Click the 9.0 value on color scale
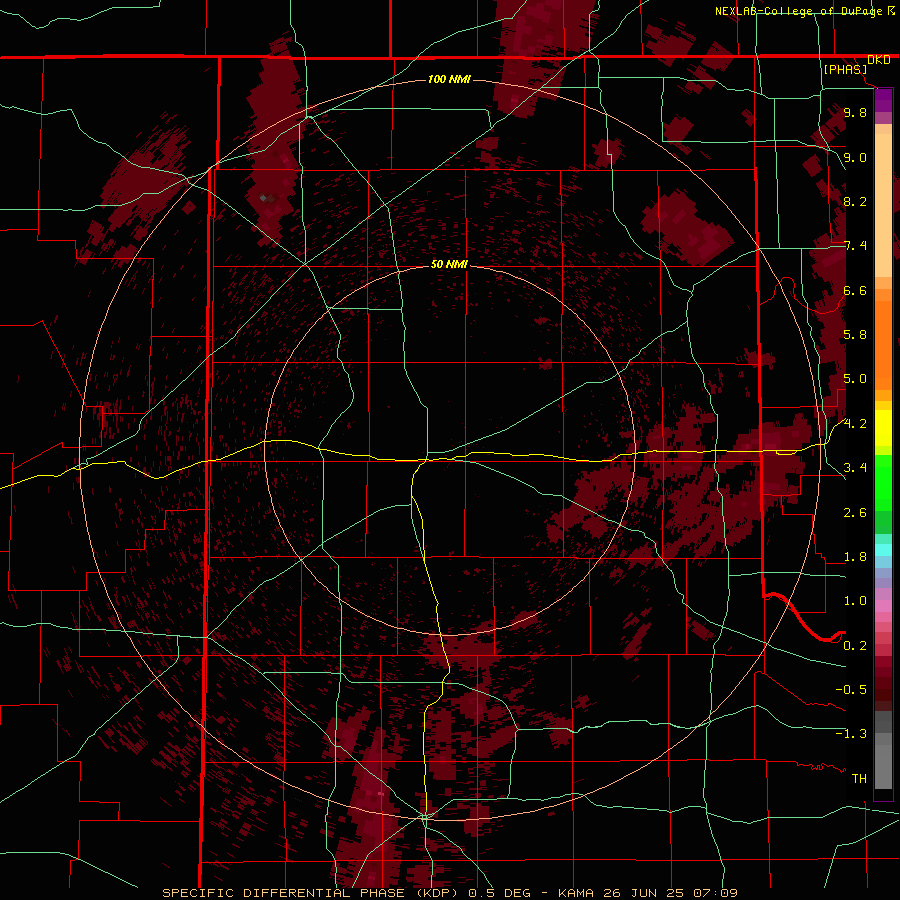 tap(855, 157)
